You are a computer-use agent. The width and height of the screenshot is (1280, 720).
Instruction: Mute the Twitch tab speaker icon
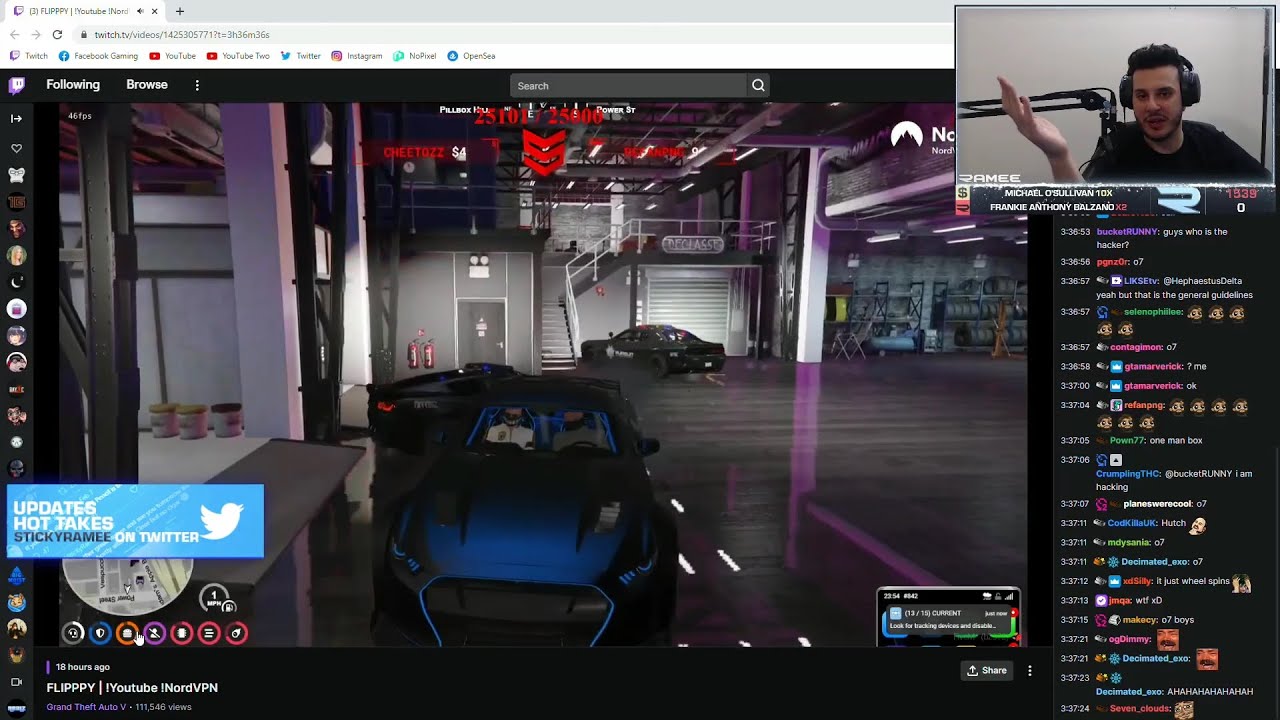pyautogui.click(x=139, y=11)
